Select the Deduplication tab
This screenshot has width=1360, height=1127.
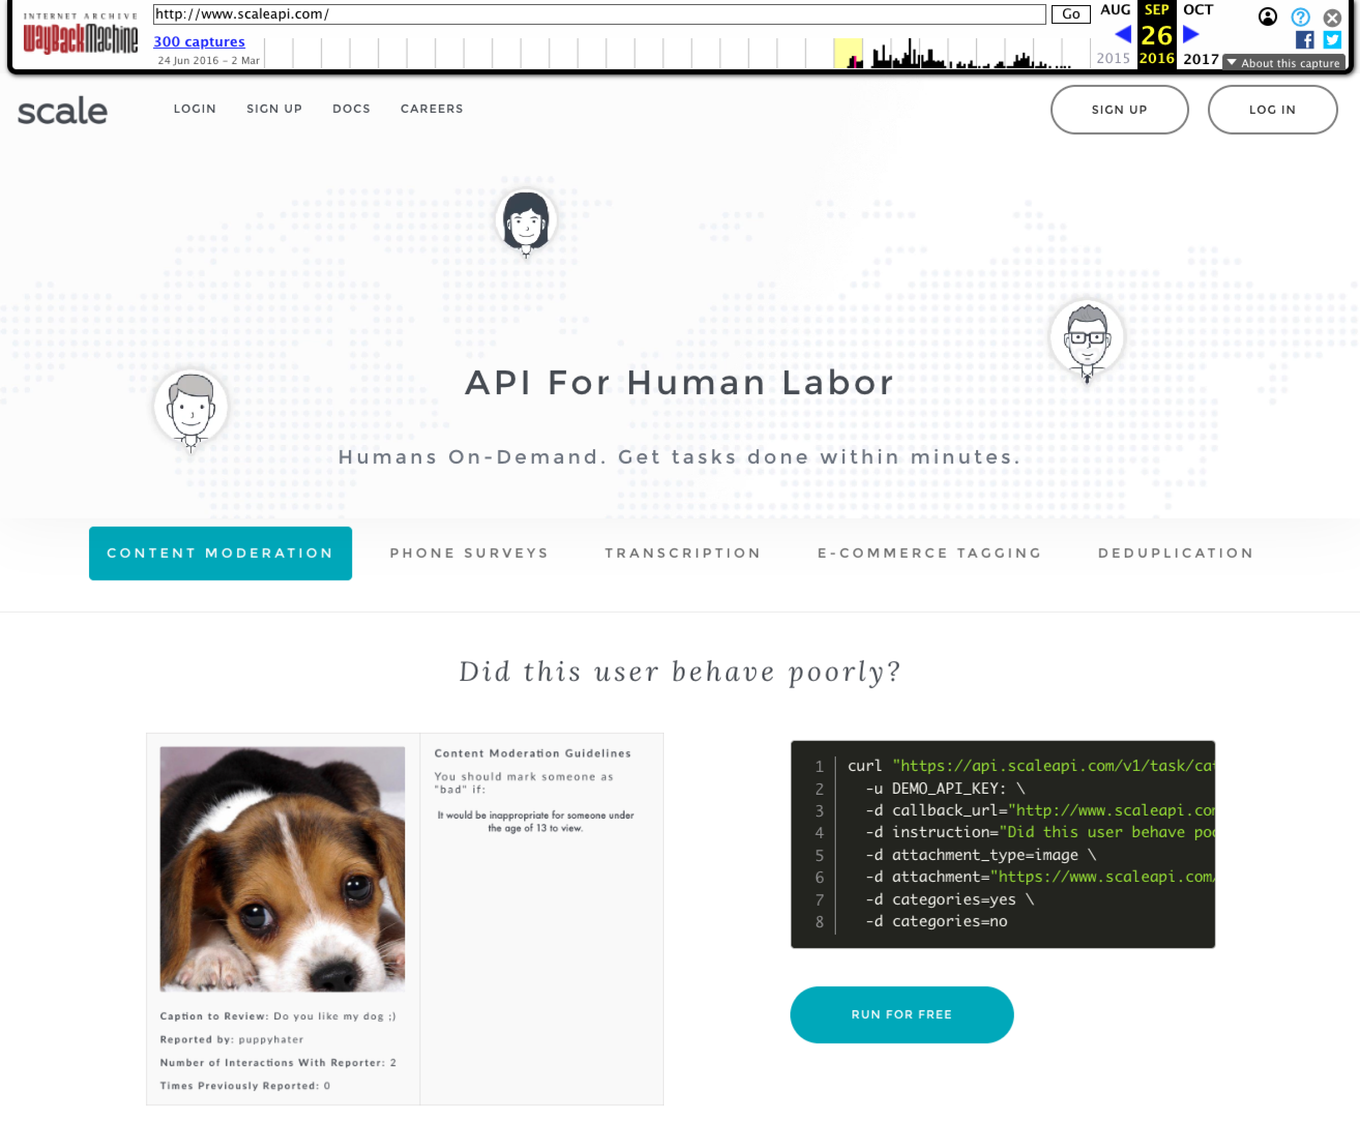point(1176,553)
